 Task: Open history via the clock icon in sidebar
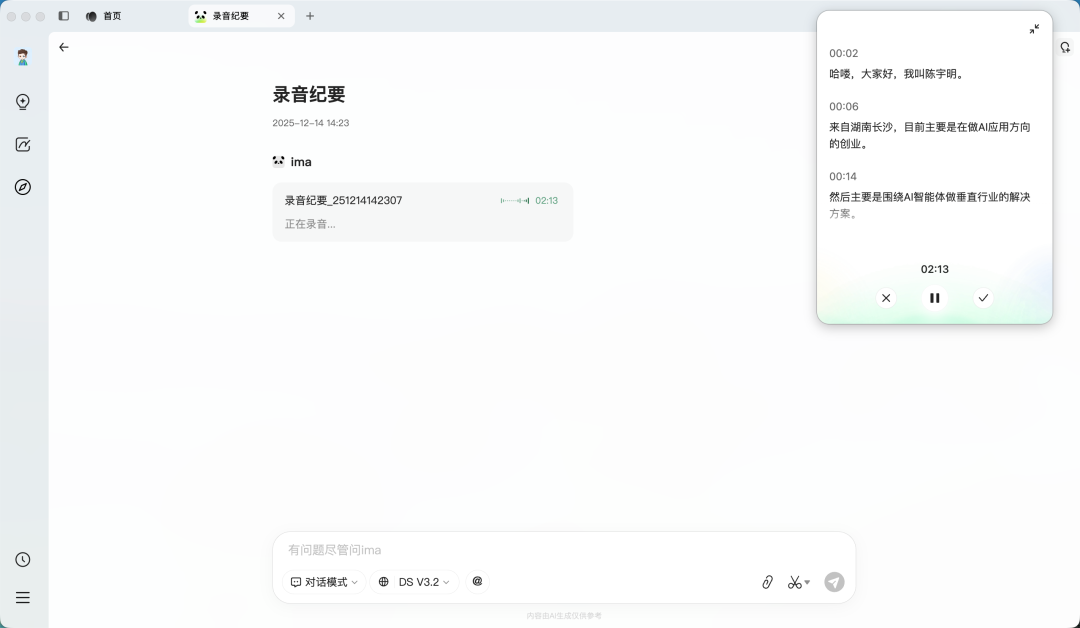[22, 559]
